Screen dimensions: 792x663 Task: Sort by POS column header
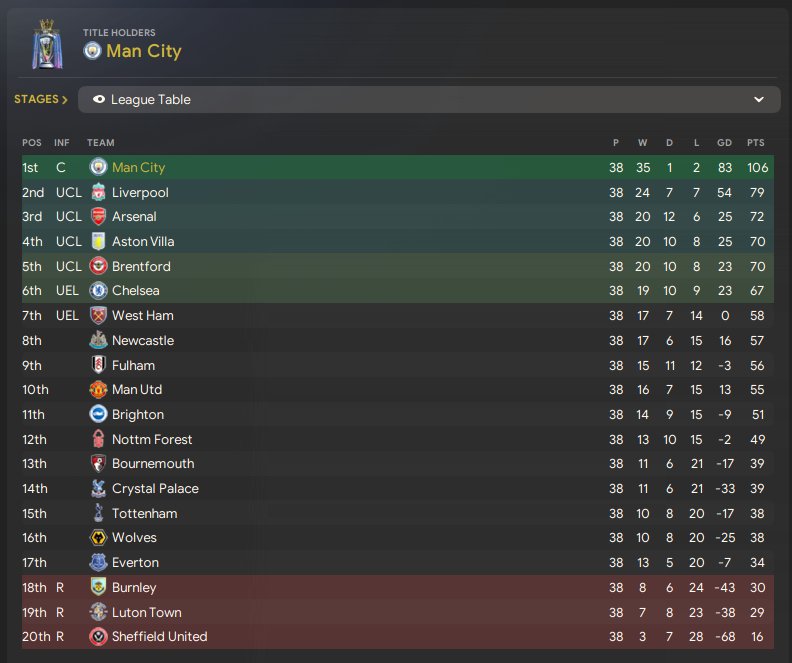click(x=32, y=143)
